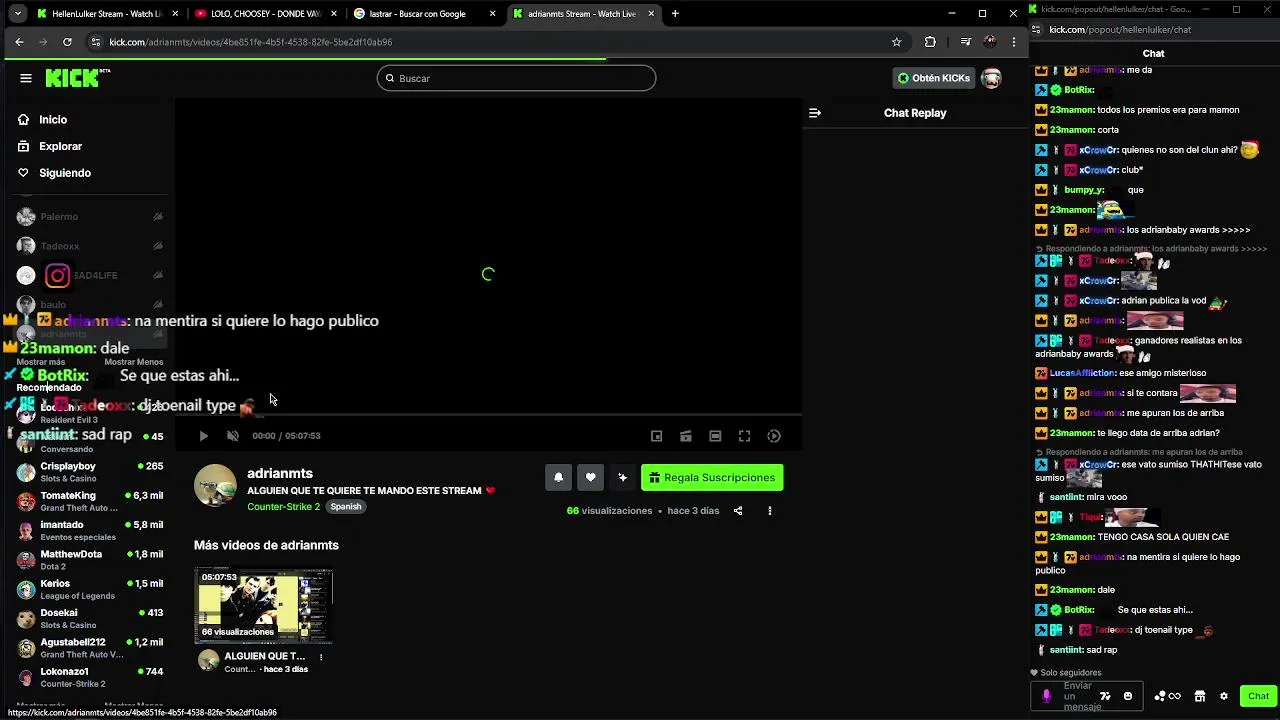Toggle theater mode in video player
Image resolution: width=1280 pixels, height=720 pixels.
point(715,436)
